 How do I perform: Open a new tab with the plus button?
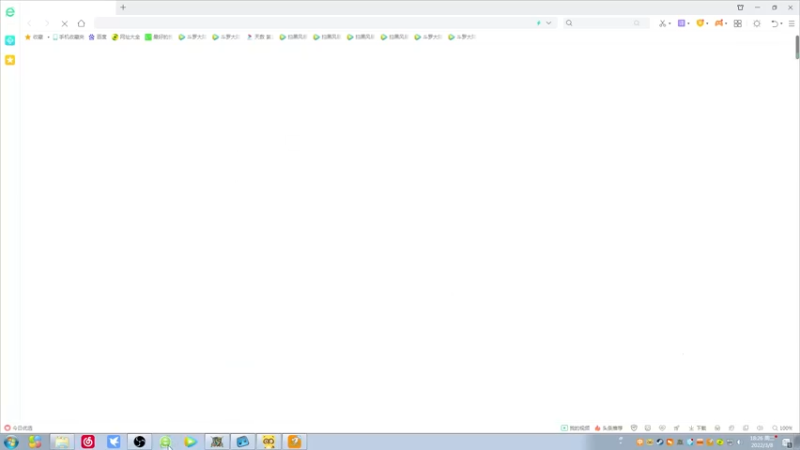[x=123, y=8]
